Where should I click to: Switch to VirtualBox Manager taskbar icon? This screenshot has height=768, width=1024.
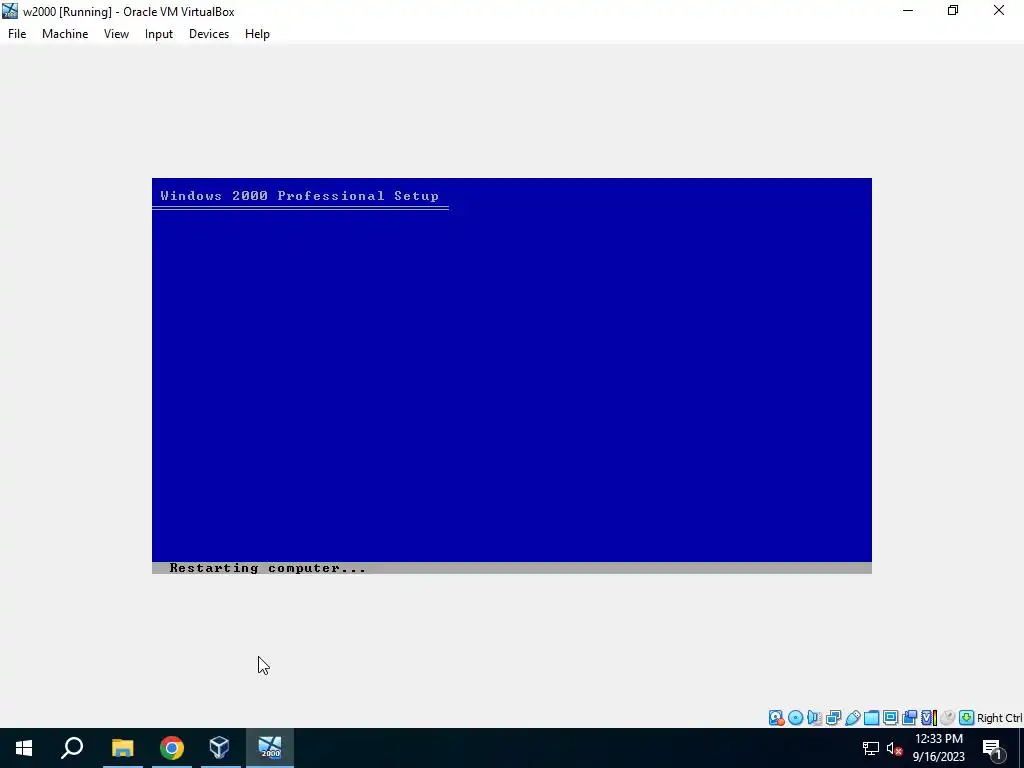220,748
